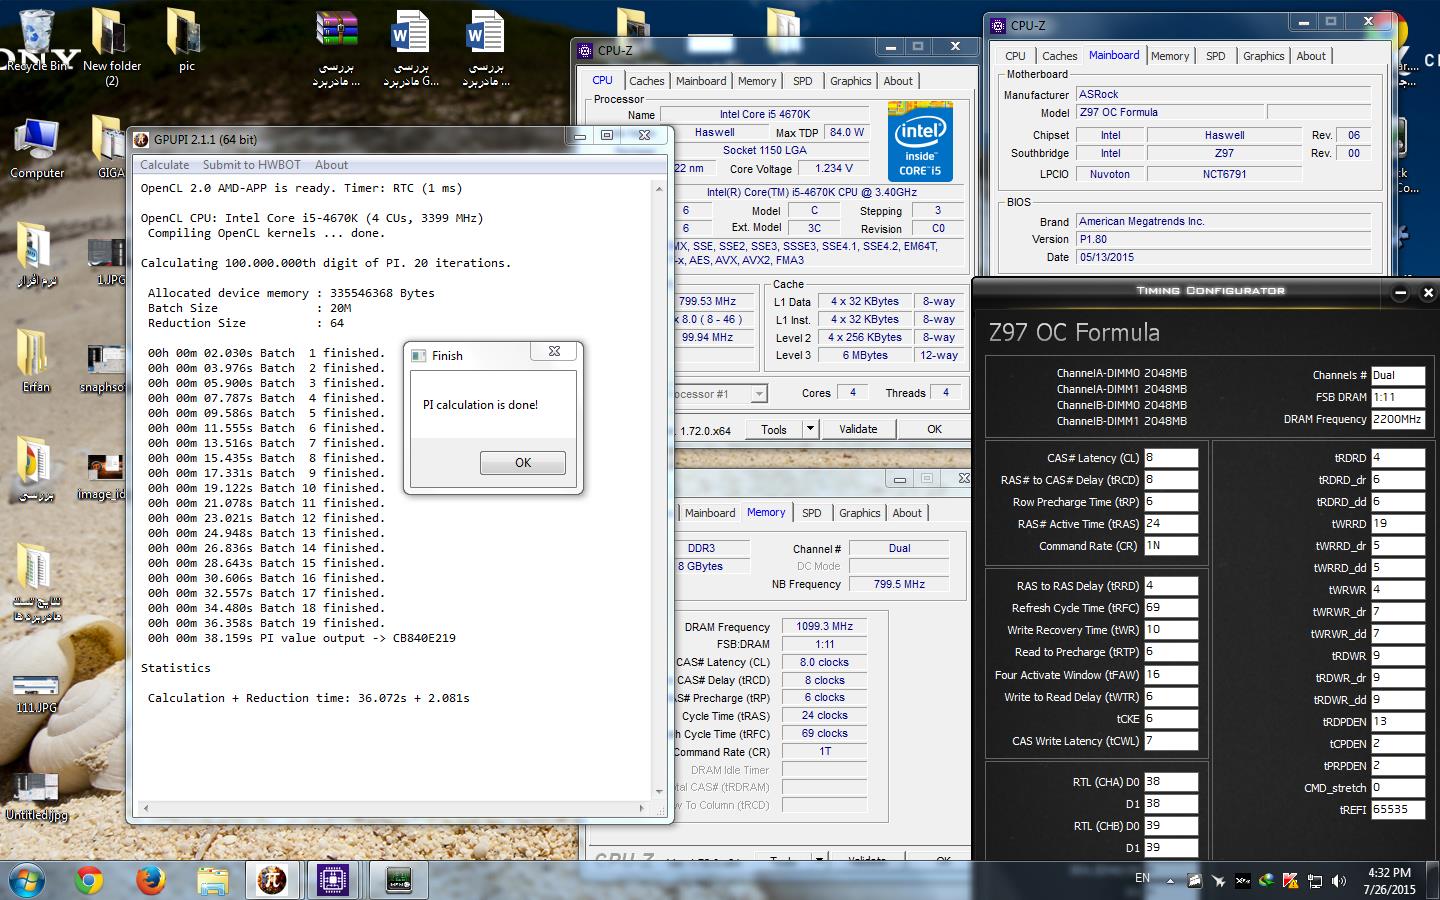1440x900 pixels.
Task: Click the GPUPI output scrollbar up arrow
Action: point(659,188)
